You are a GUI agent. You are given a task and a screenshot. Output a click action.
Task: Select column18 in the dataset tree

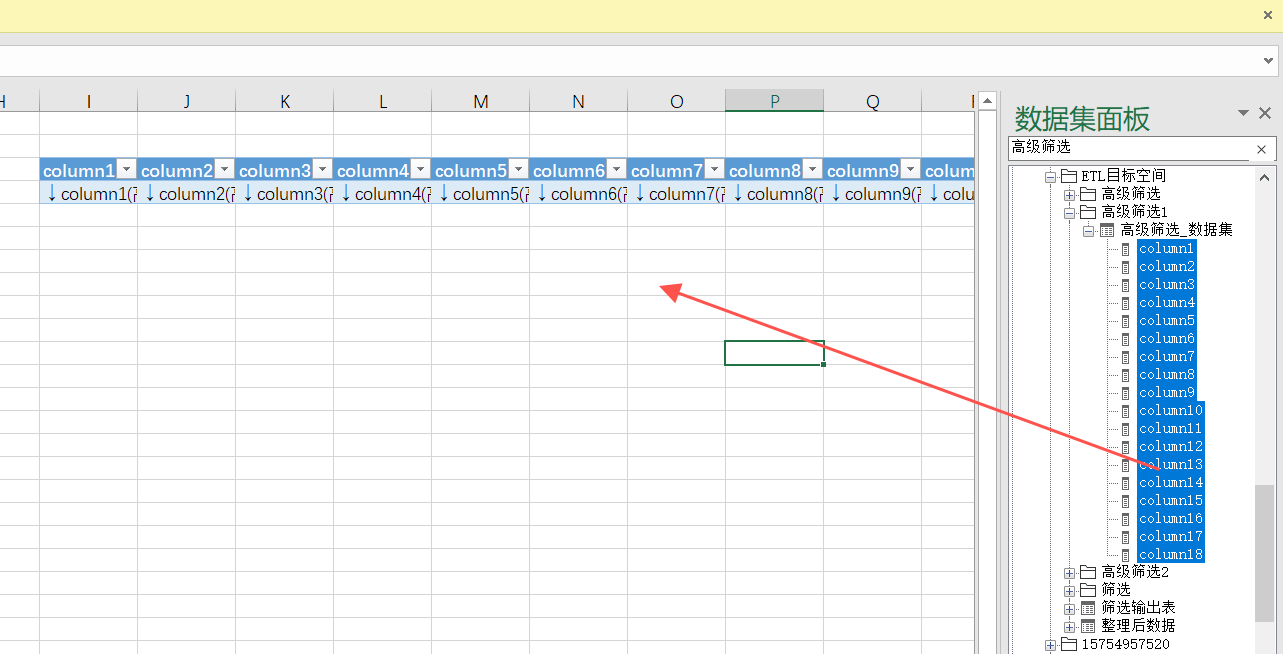pyautogui.click(x=1170, y=555)
